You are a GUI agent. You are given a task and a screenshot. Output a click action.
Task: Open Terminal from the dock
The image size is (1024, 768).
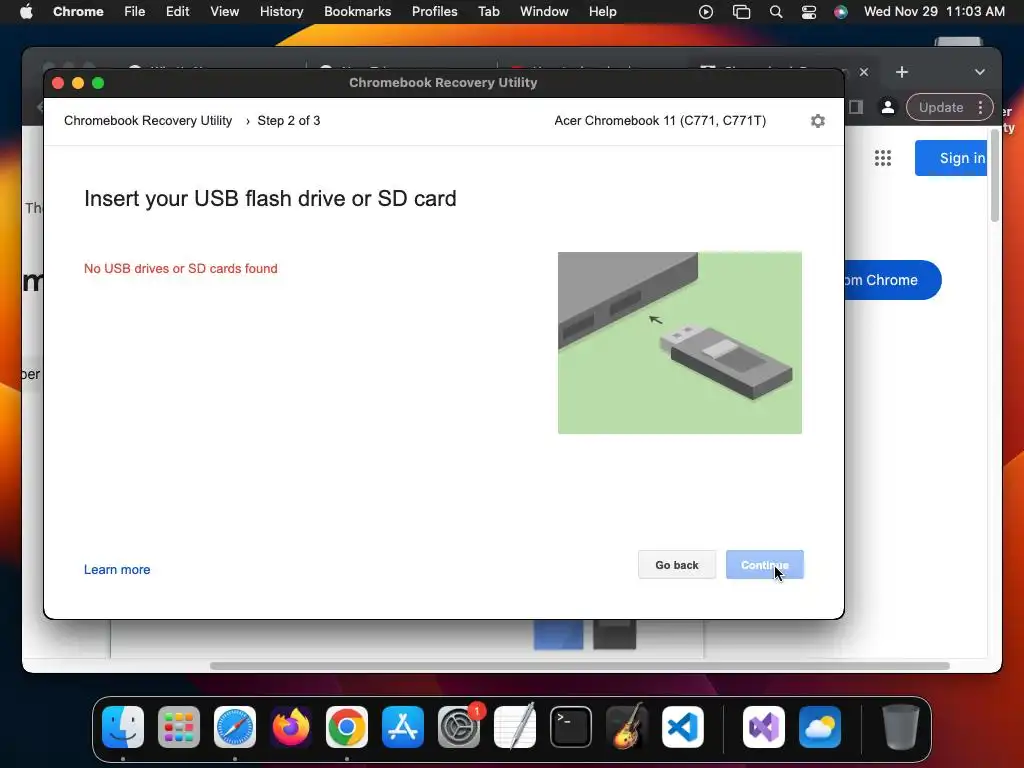pos(571,727)
